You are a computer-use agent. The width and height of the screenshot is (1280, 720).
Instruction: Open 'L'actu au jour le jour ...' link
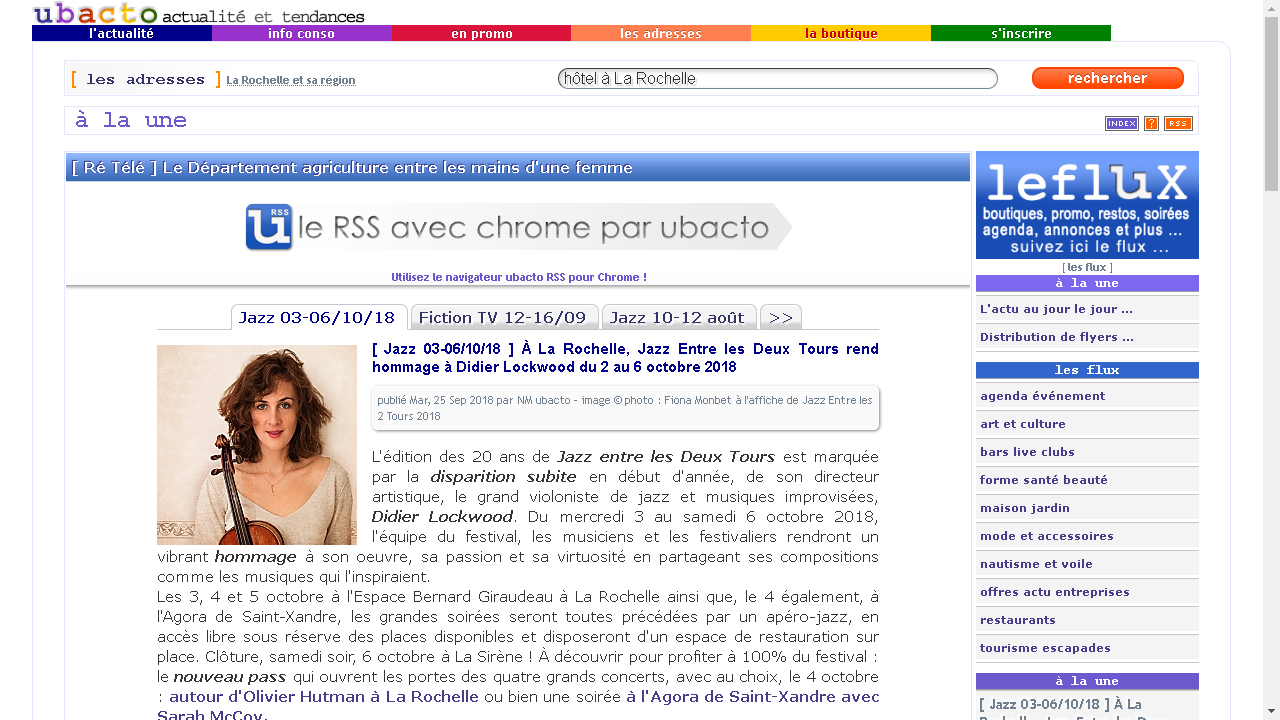click(x=1087, y=309)
